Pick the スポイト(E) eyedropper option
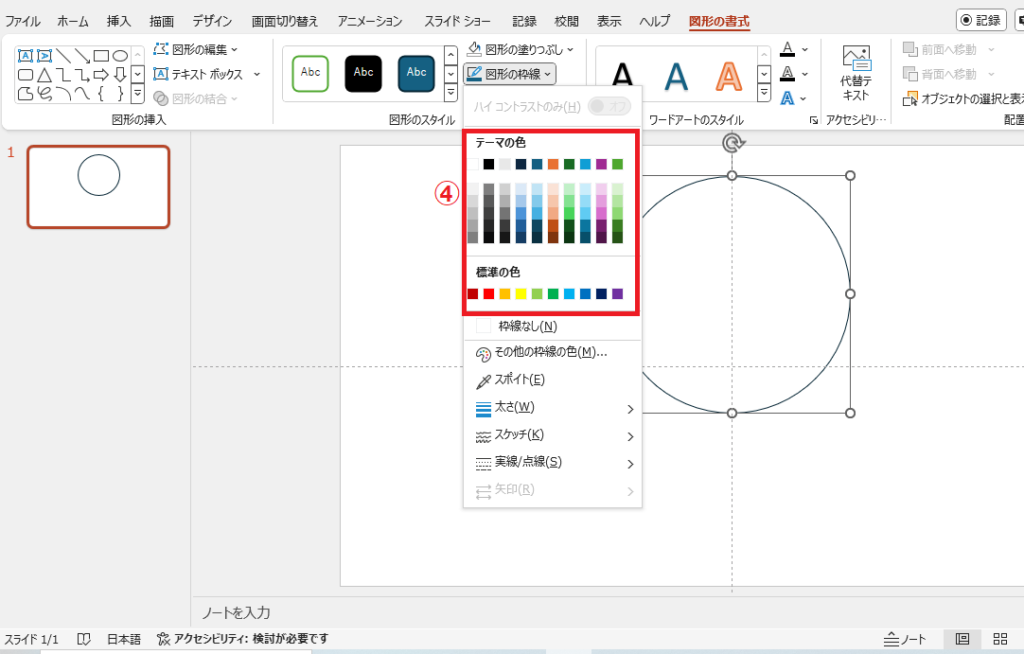Screen dimensions: 1024x654 coord(552,381)
